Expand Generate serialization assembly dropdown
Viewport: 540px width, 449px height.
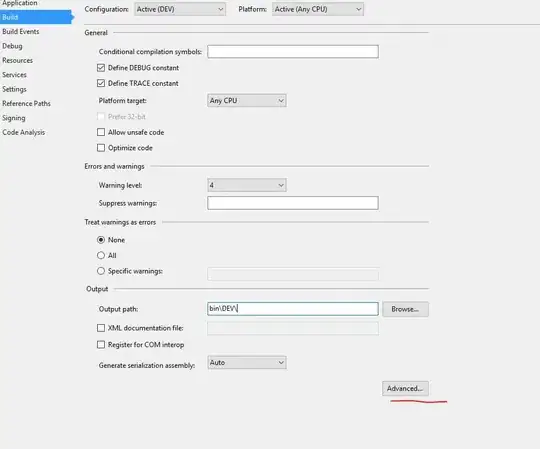pyautogui.click(x=247, y=363)
